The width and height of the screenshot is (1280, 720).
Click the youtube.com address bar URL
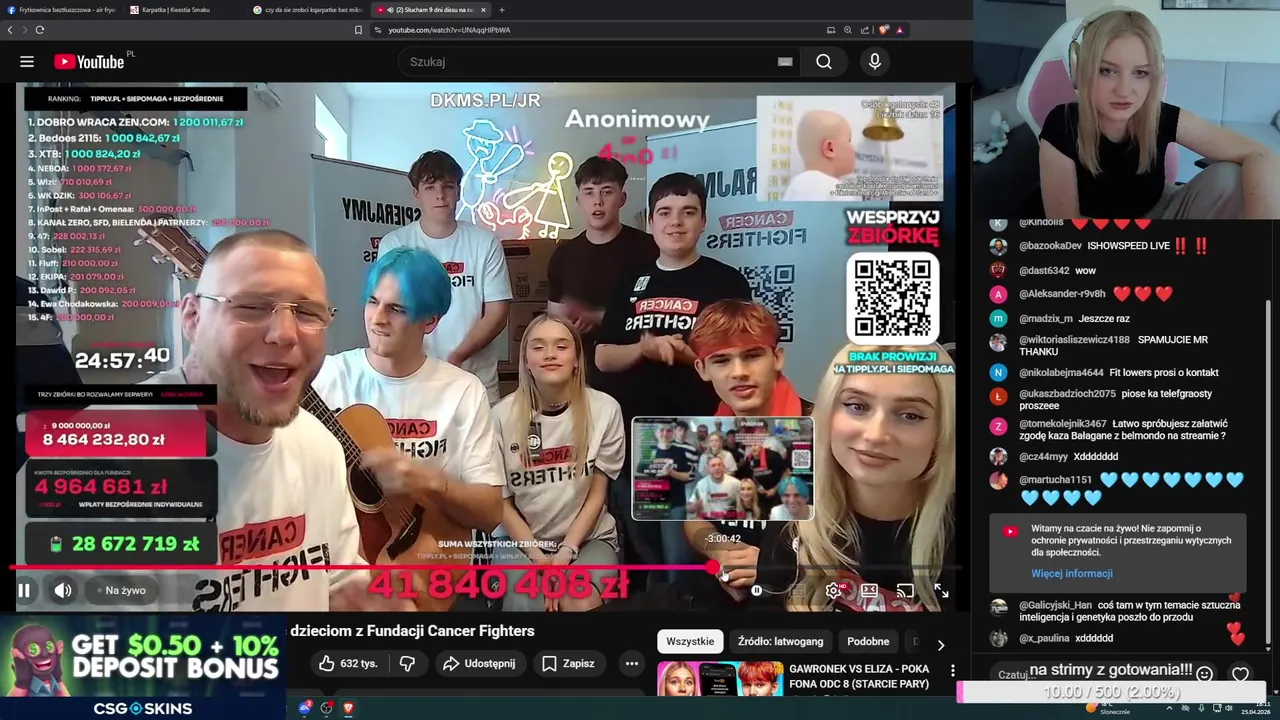pyautogui.click(x=449, y=30)
